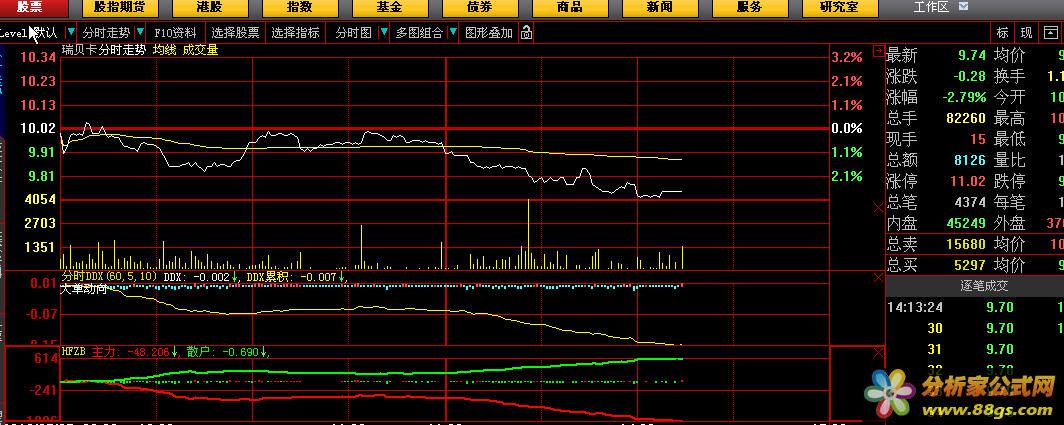This screenshot has width=1064, height=425.
Task: Click the 涨幅 value -2.79%
Action: (964, 98)
